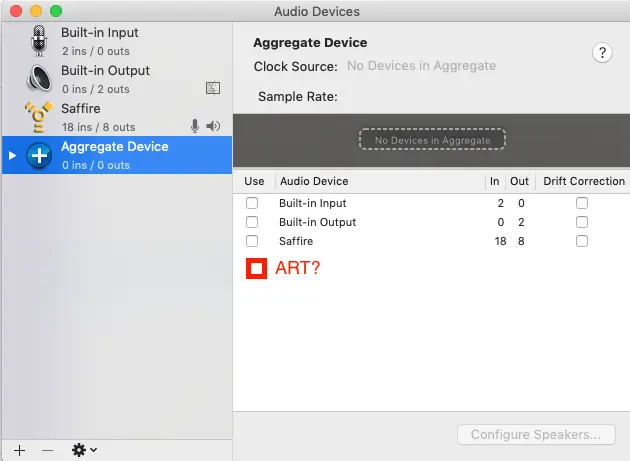The width and height of the screenshot is (630, 461).
Task: Expand the Aggregate Device disclosure triangle
Action: tap(12, 155)
